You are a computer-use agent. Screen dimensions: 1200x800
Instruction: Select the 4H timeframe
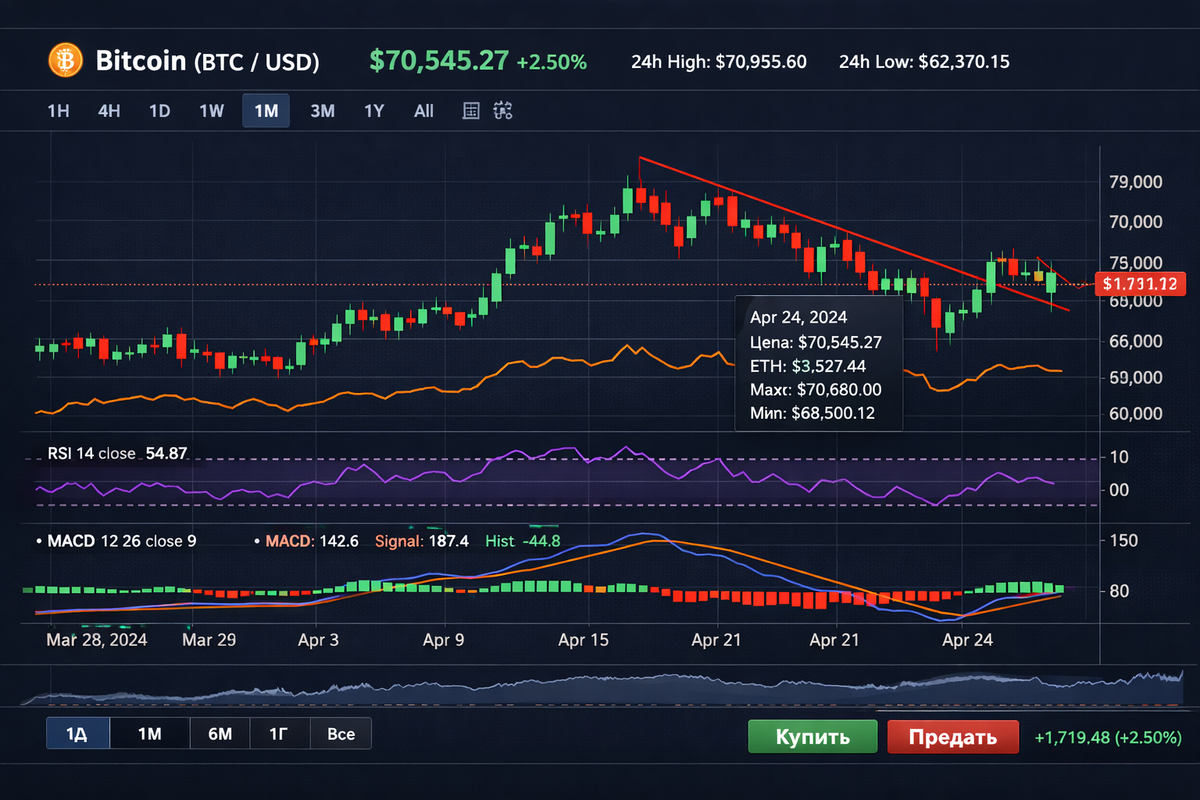[109, 111]
